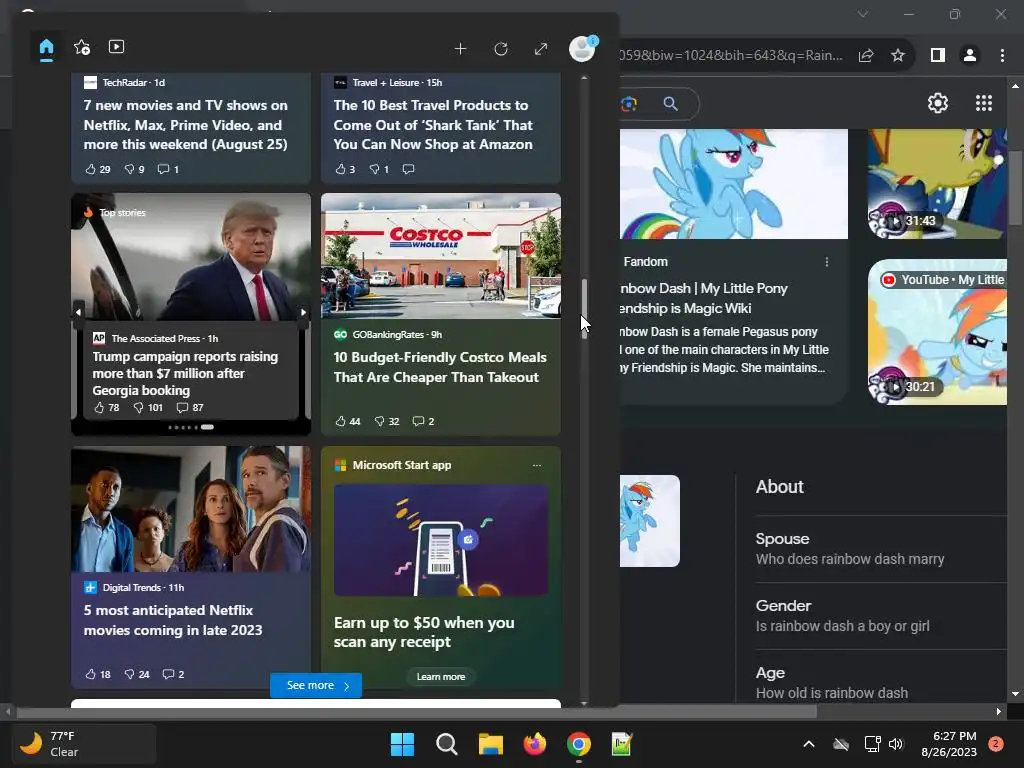Go to previous top story in carousel
Screen dimensions: 1024x768
tap(78, 312)
